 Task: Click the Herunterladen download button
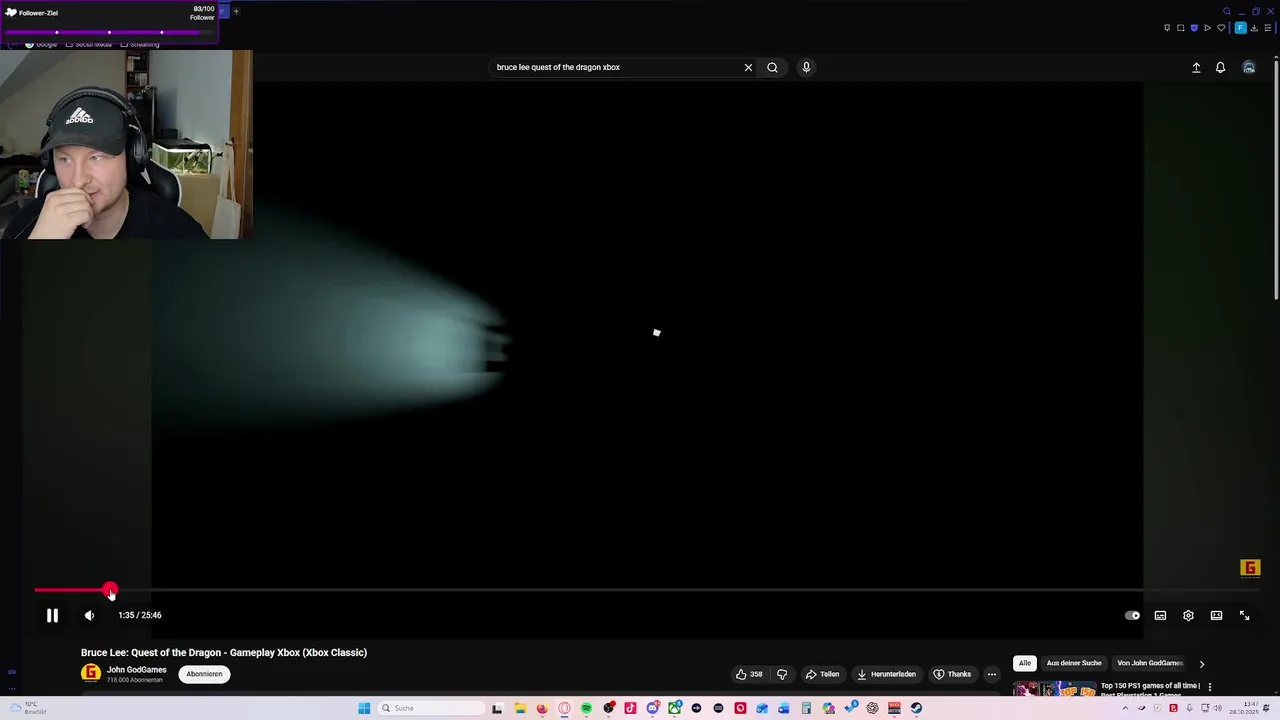(886, 674)
